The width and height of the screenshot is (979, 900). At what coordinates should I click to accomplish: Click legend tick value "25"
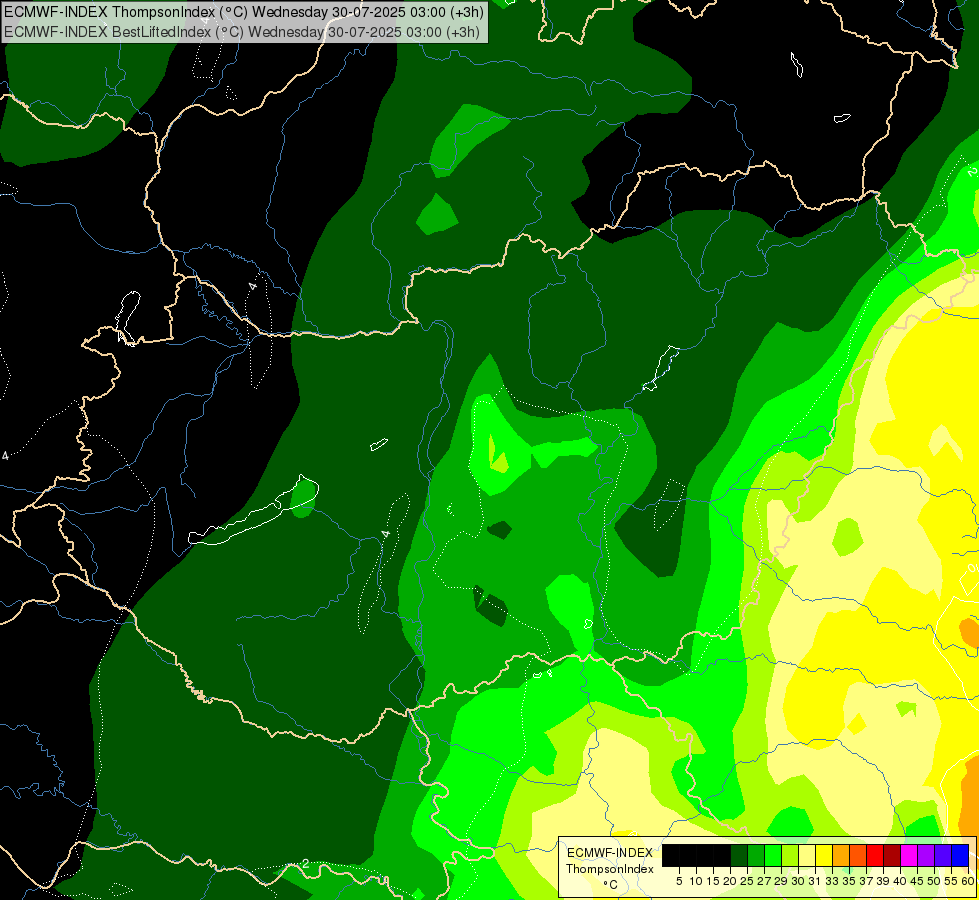pos(747,881)
